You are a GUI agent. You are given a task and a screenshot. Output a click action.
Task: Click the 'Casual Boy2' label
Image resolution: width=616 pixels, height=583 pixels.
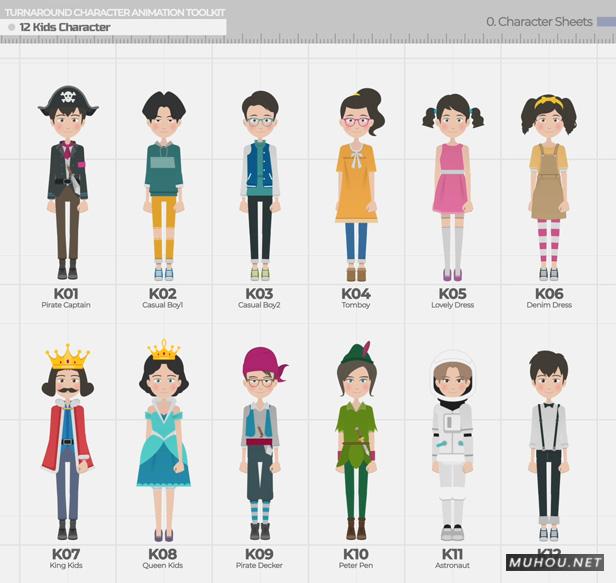(x=259, y=305)
